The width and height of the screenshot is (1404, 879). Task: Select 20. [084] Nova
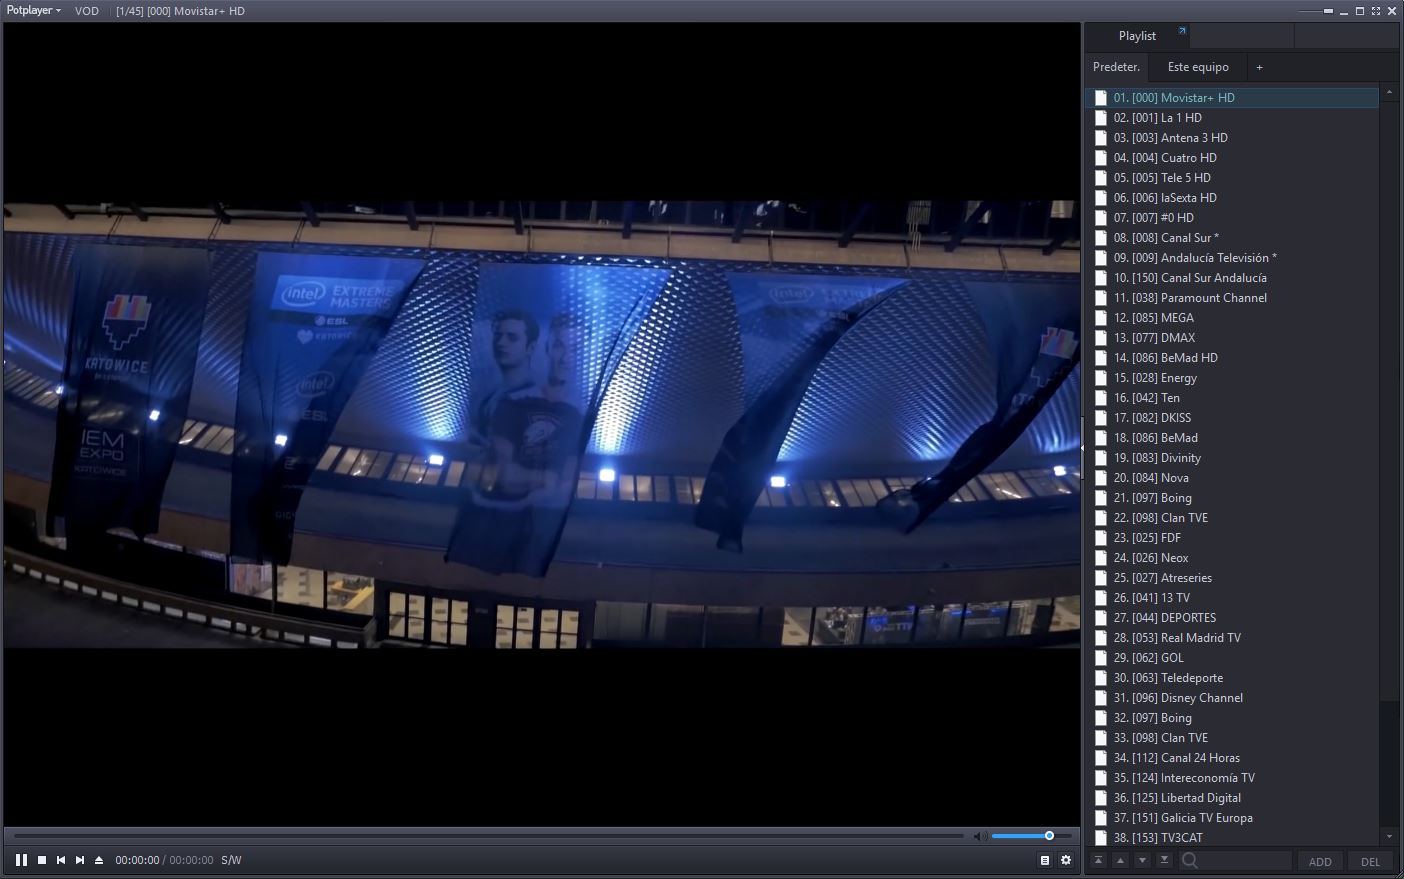(x=1232, y=478)
